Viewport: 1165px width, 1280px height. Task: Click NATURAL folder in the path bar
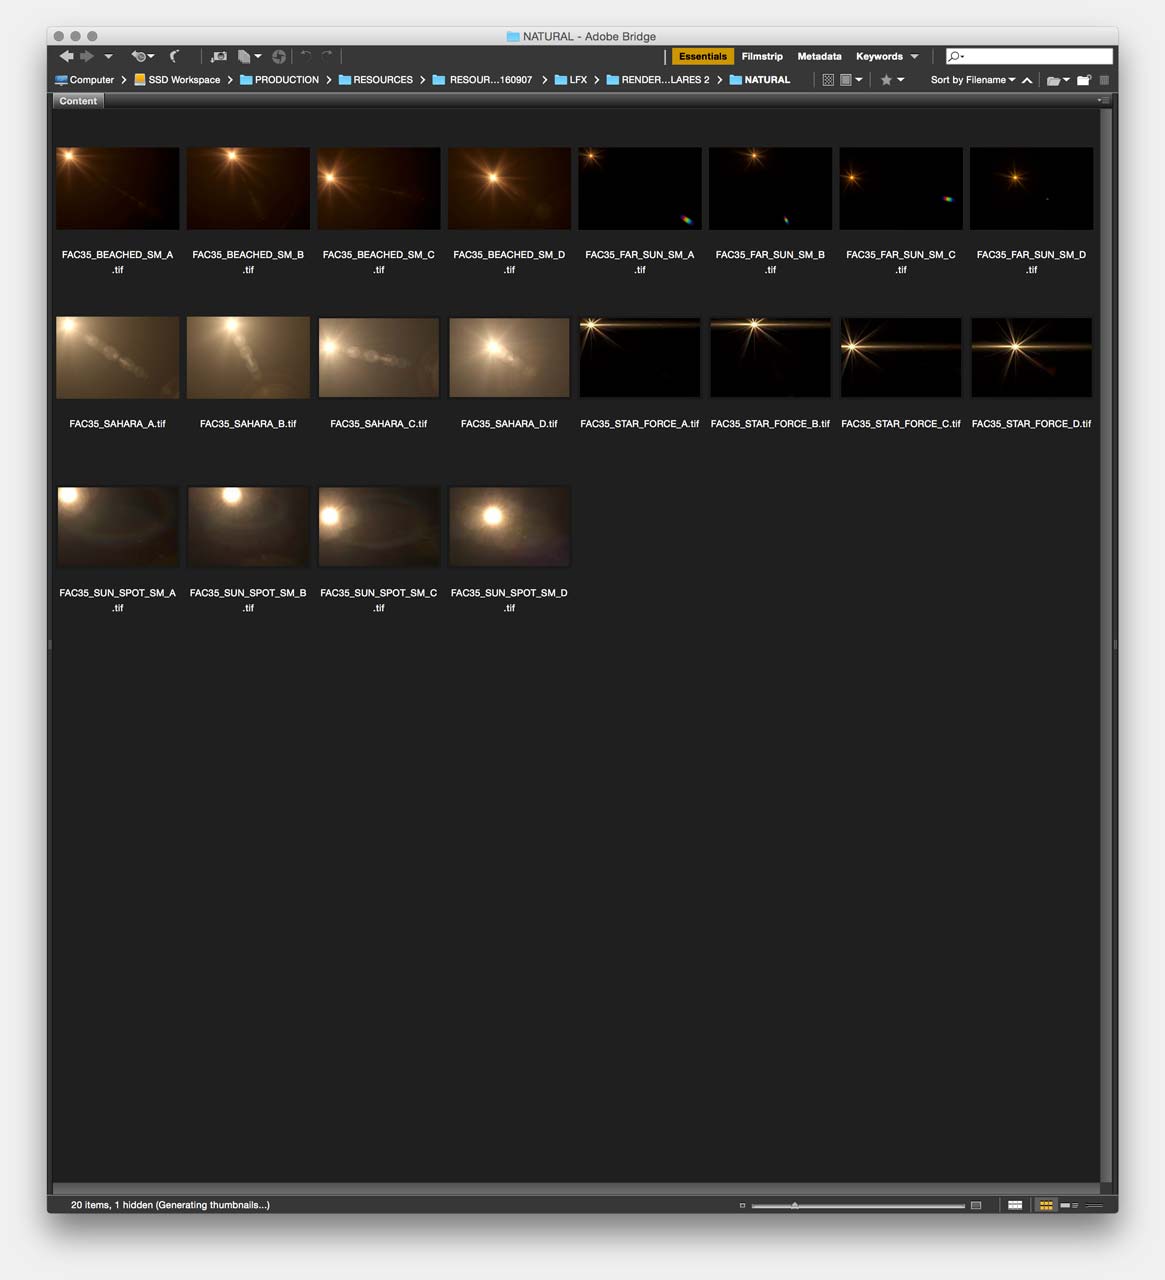(x=760, y=80)
